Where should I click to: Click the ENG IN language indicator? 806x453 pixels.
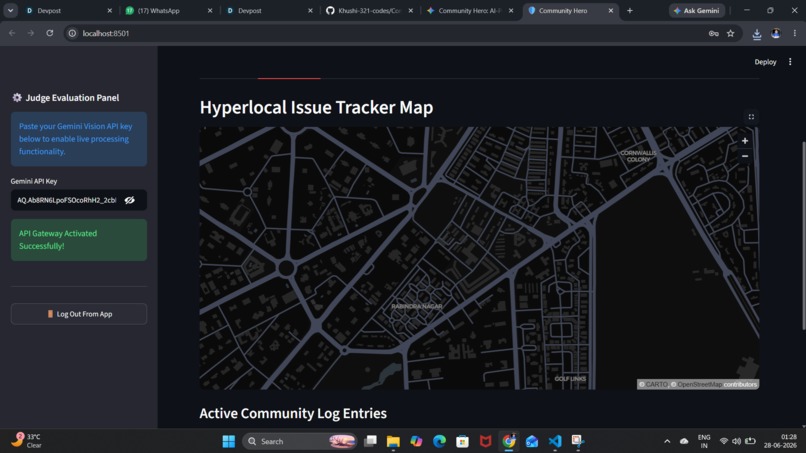coord(704,441)
